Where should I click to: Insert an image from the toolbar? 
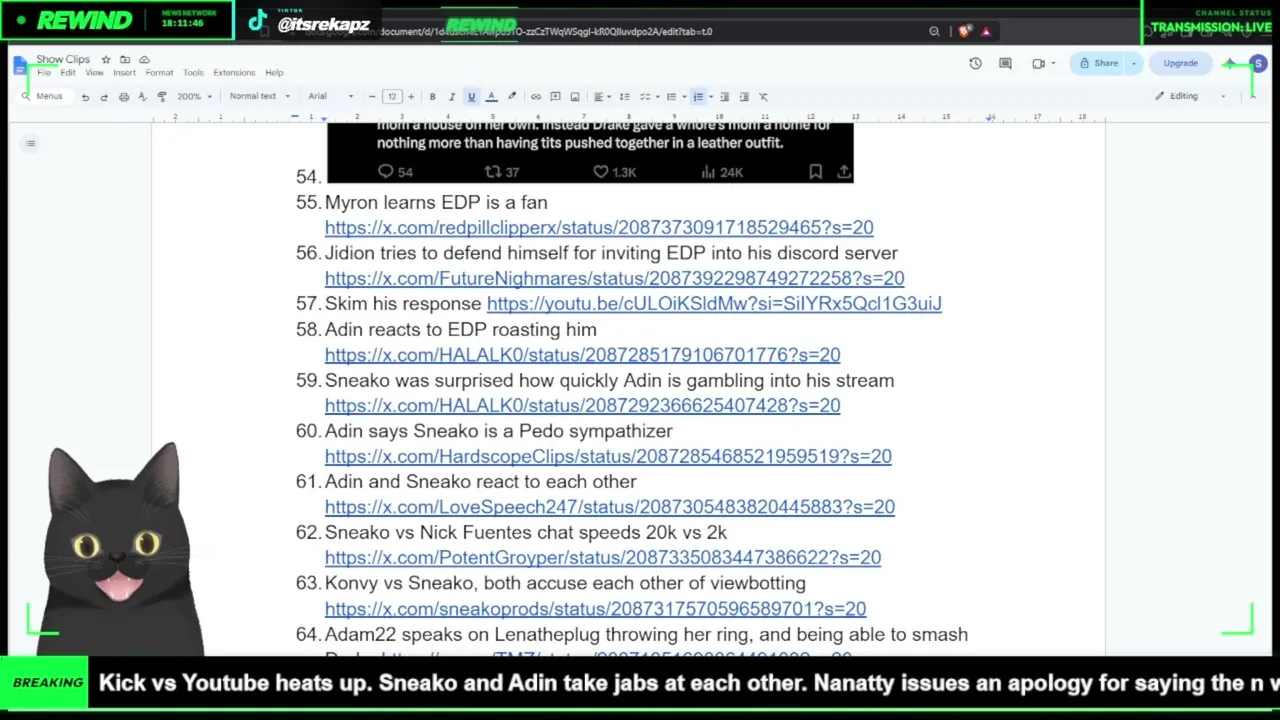574,97
